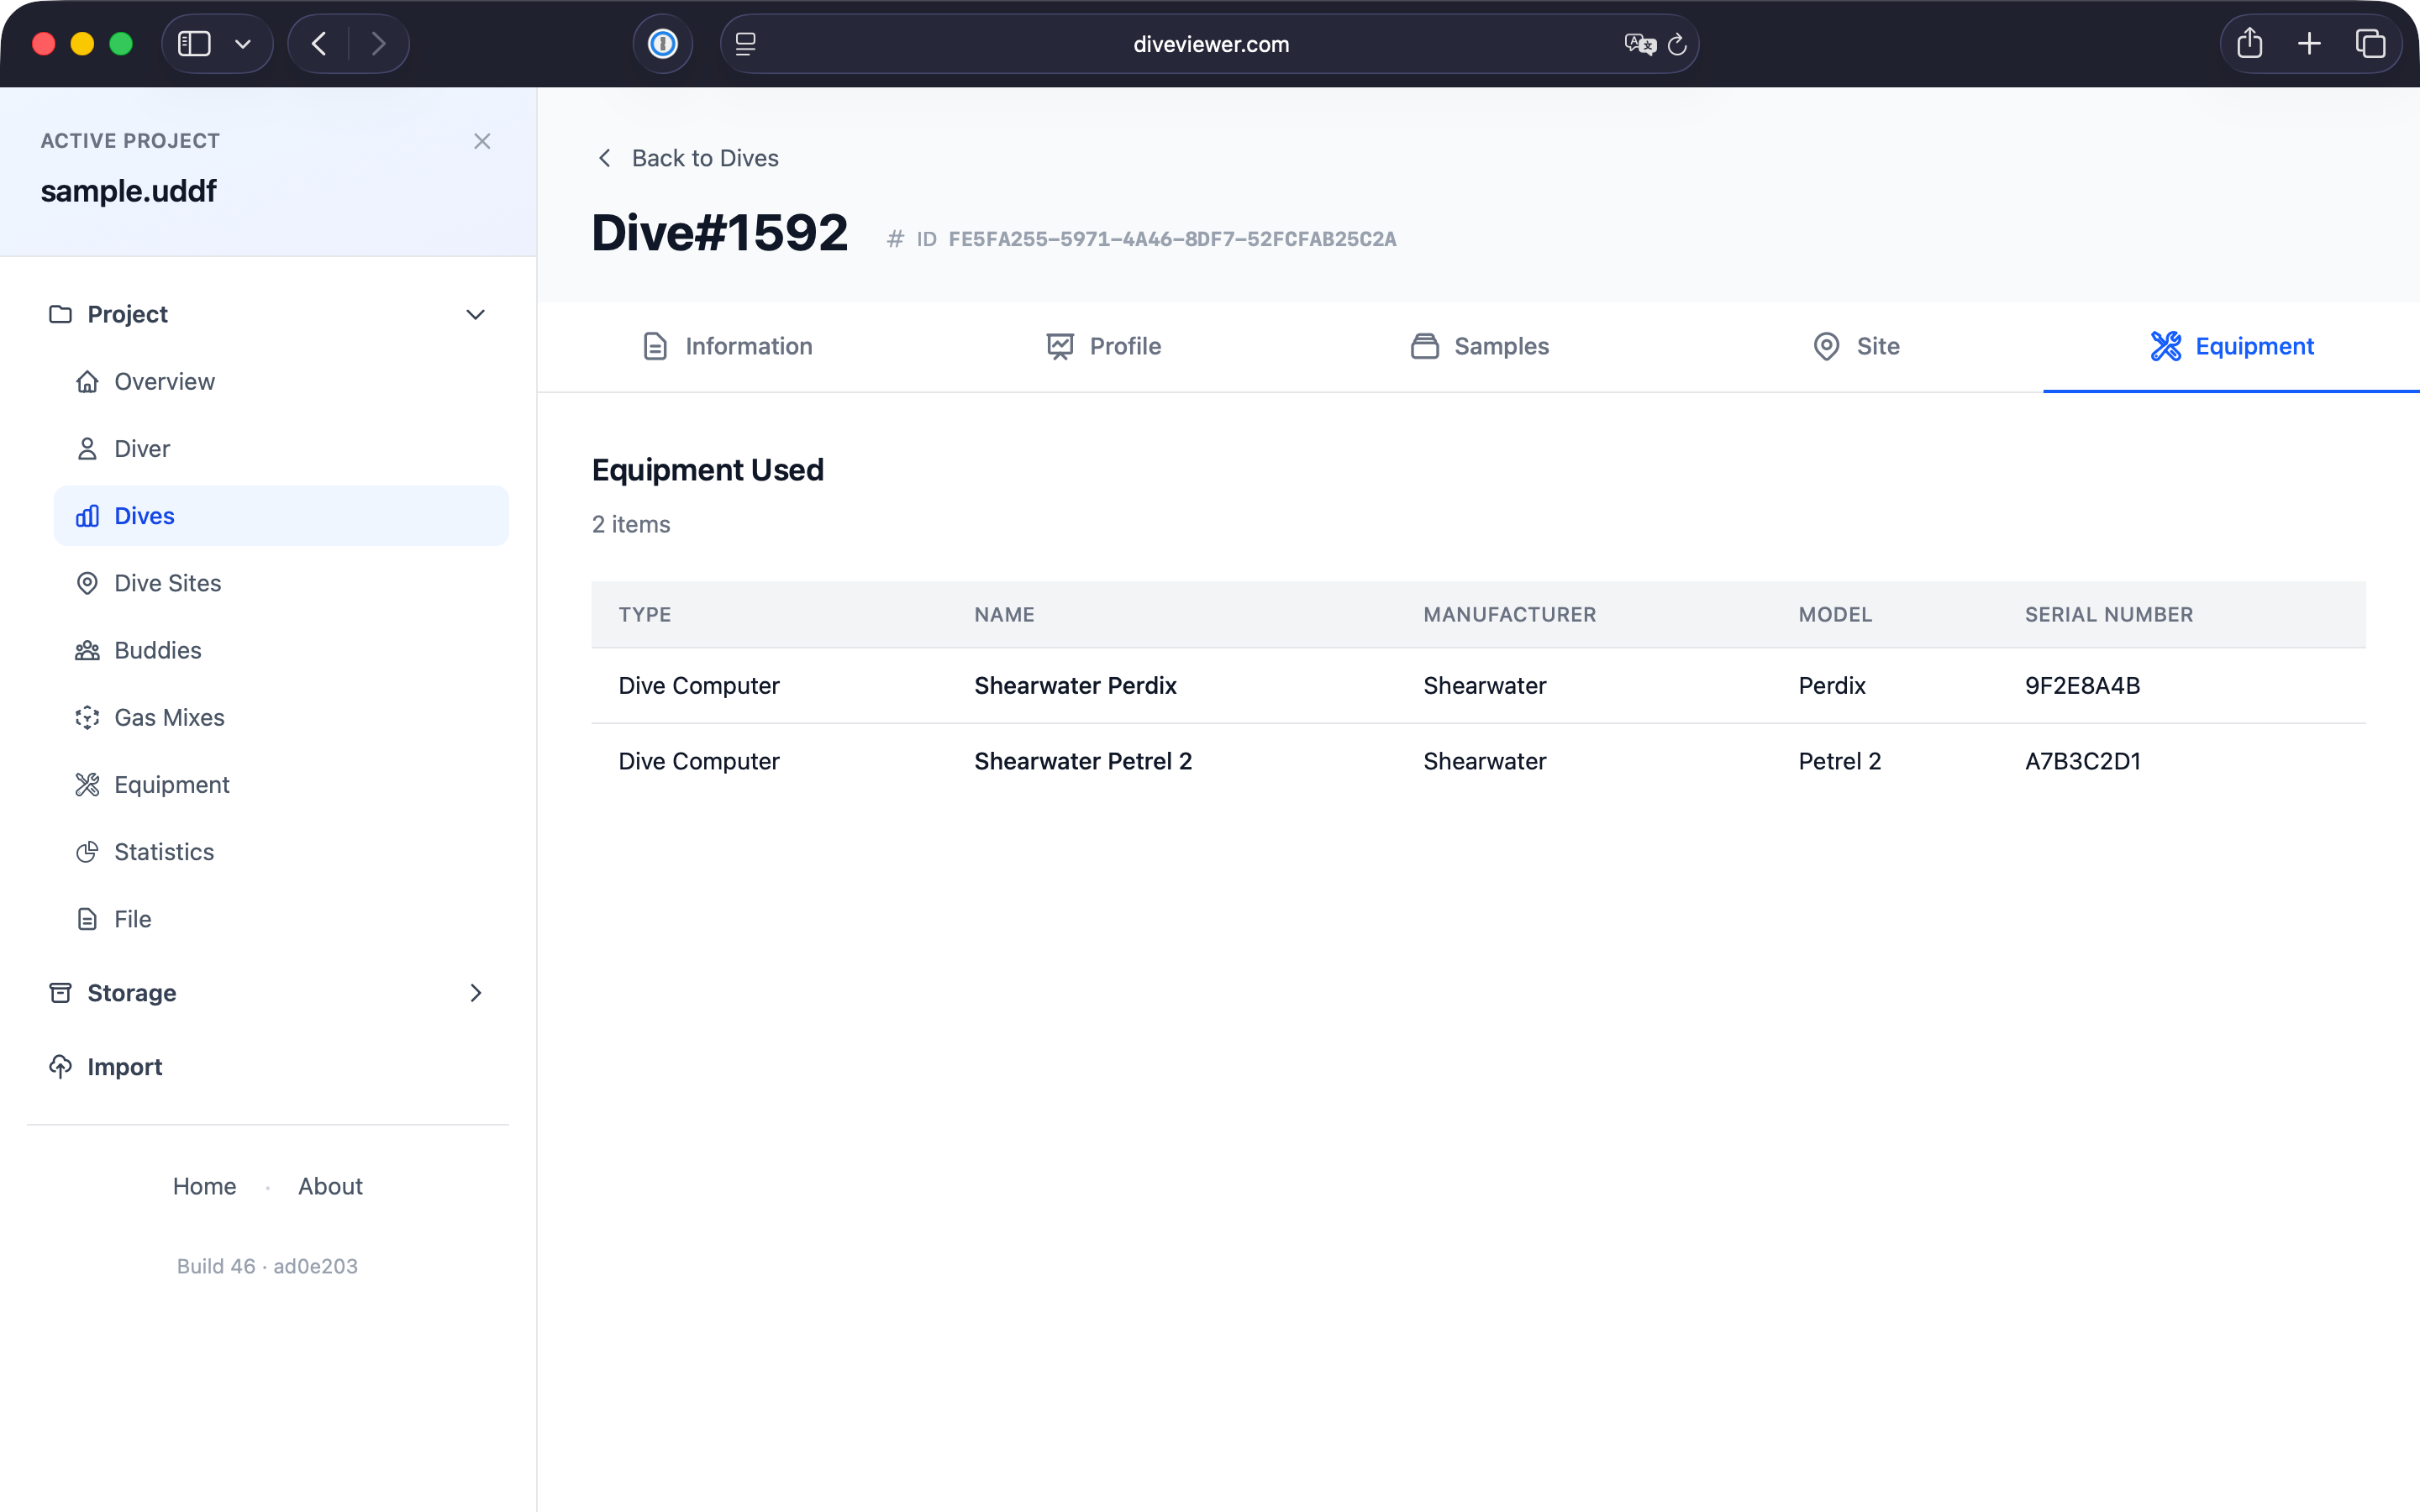Expand the Storage section

[x=475, y=993]
